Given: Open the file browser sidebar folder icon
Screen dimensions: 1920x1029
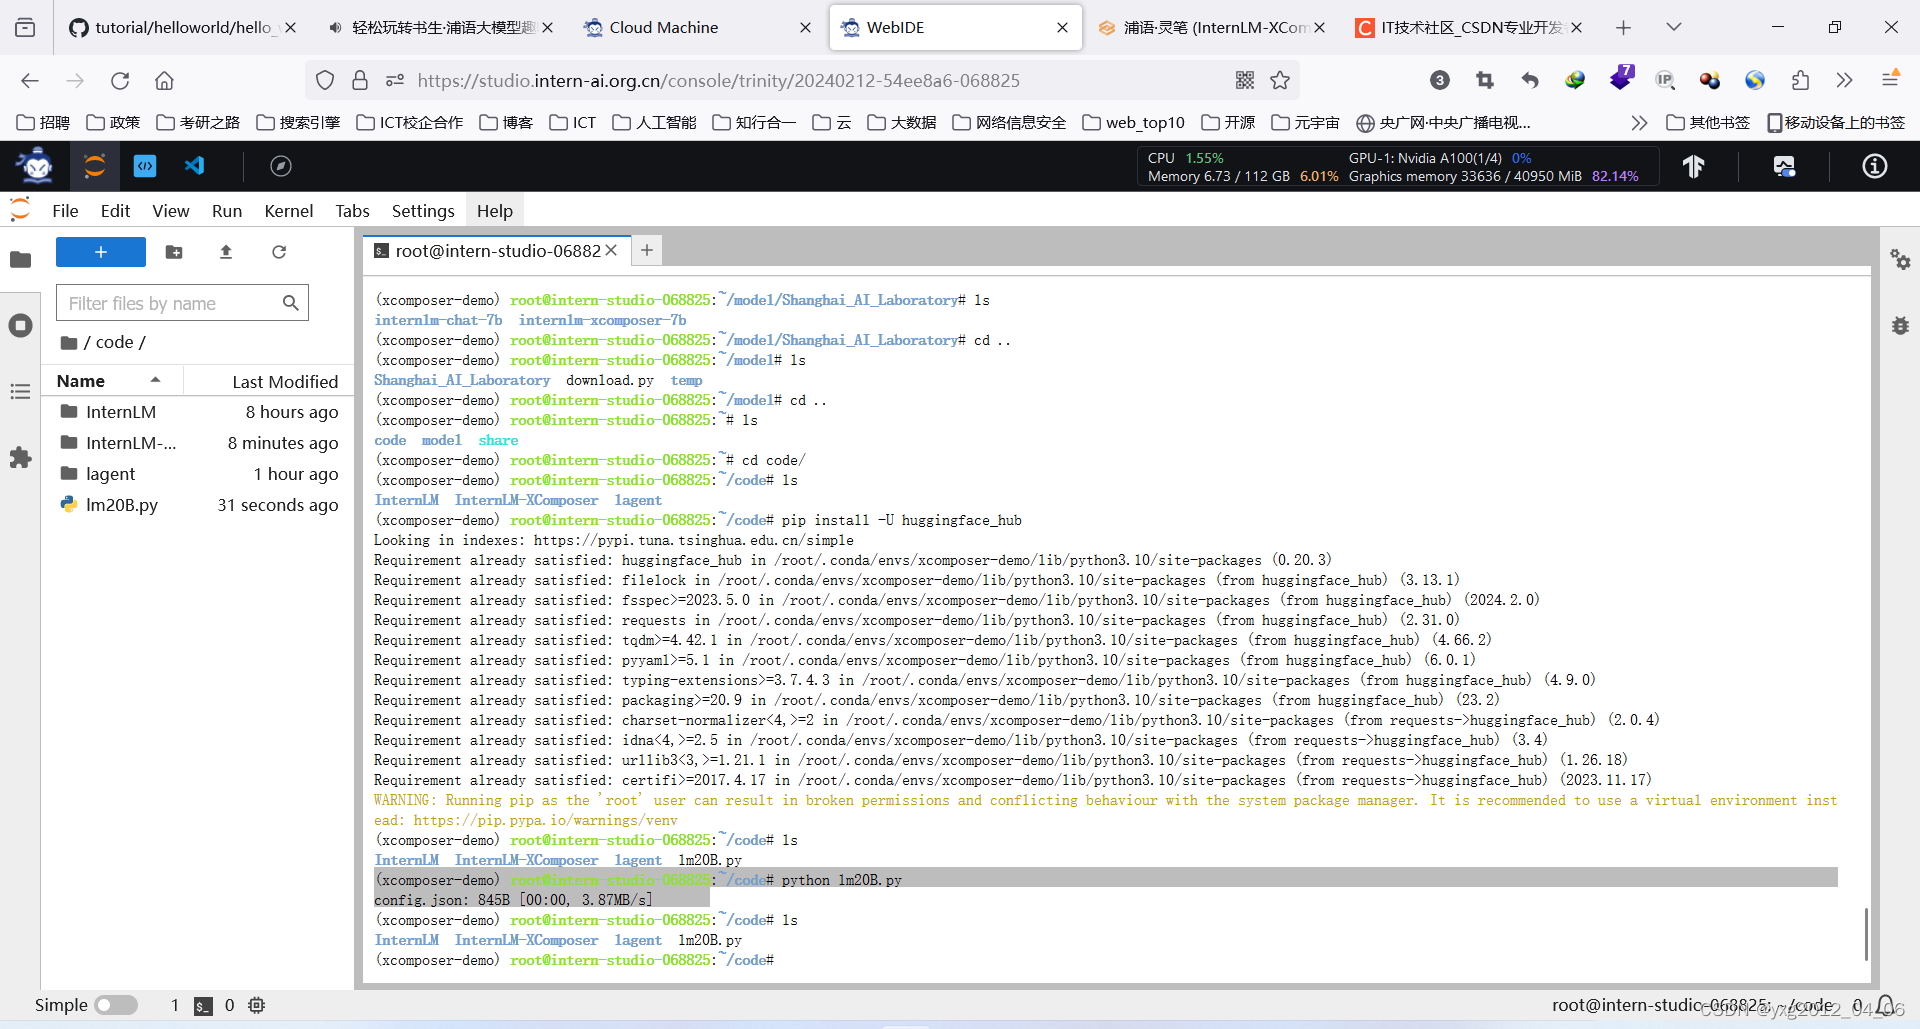Looking at the screenshot, I should [20, 260].
